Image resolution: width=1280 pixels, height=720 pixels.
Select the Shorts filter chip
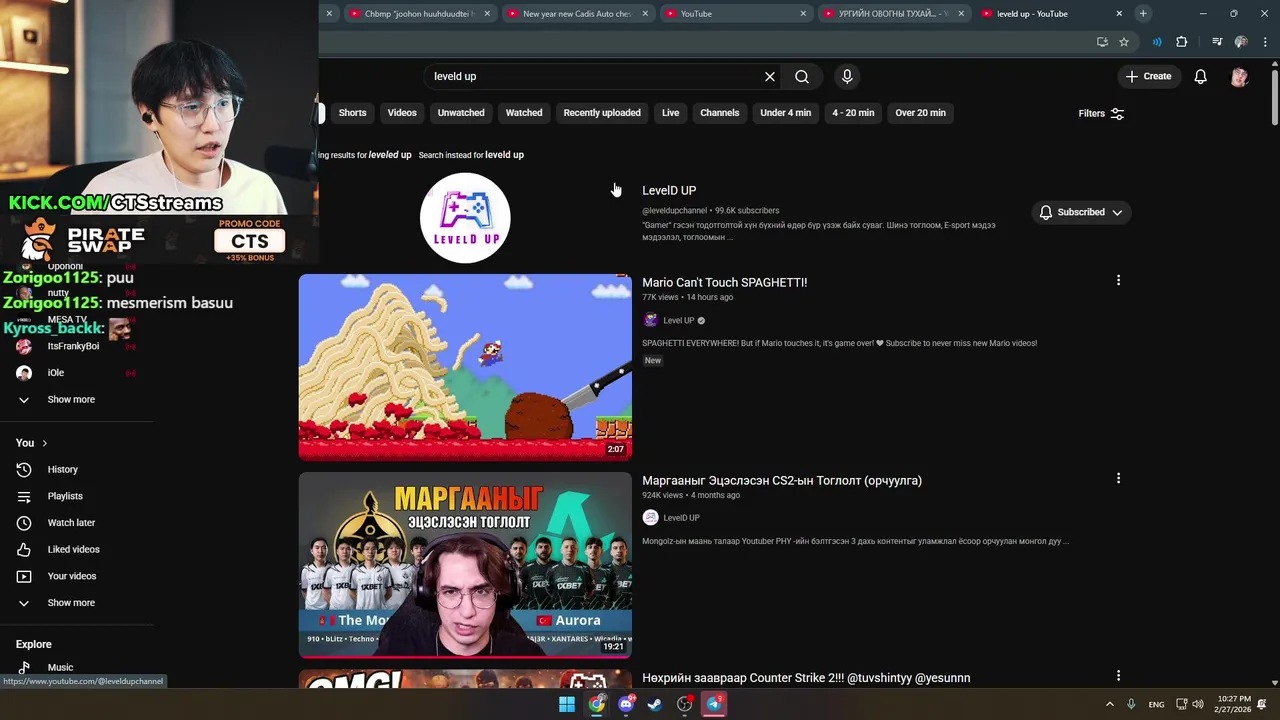pyautogui.click(x=352, y=113)
